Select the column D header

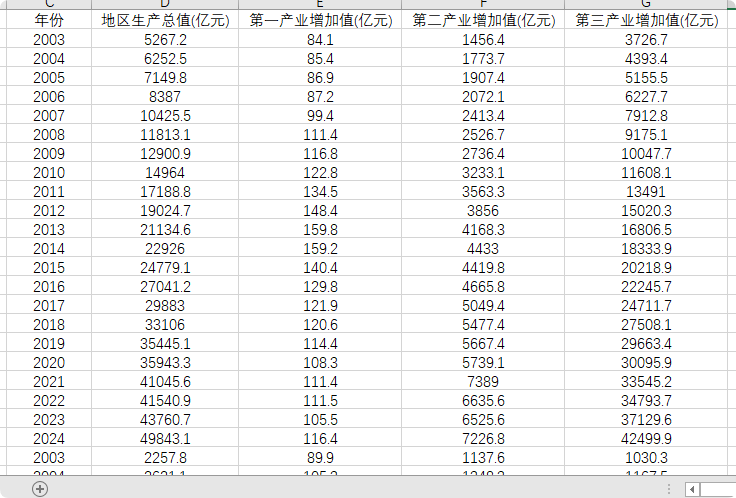165,4
